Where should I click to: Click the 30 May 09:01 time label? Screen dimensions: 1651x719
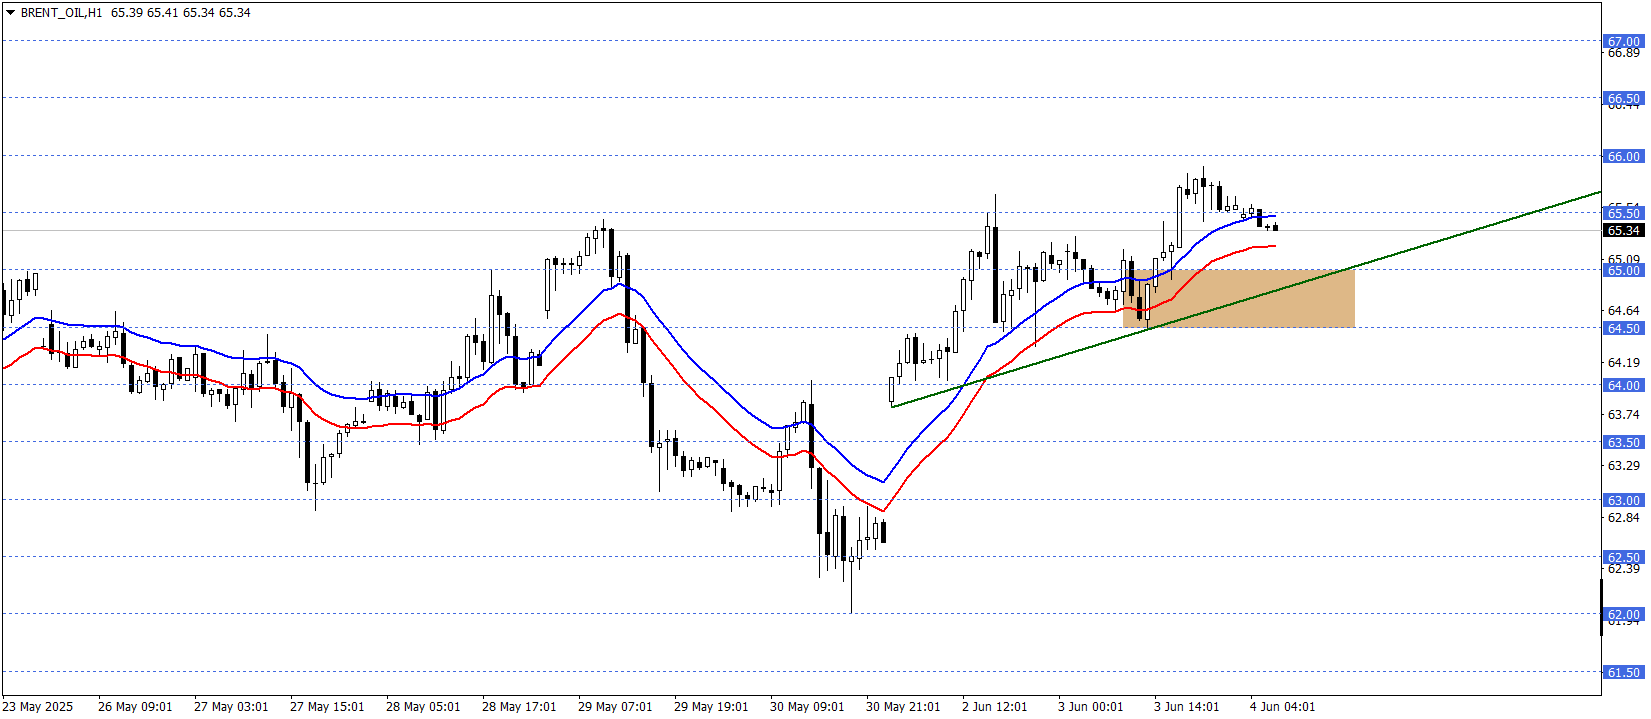coord(807,707)
